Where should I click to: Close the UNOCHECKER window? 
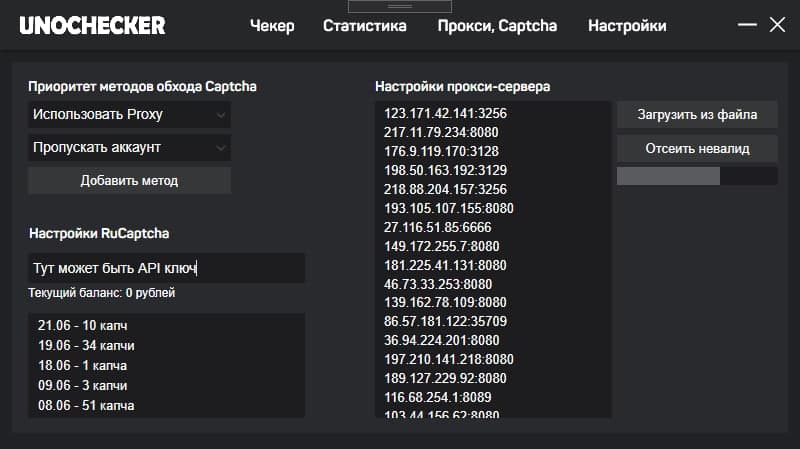point(777,24)
